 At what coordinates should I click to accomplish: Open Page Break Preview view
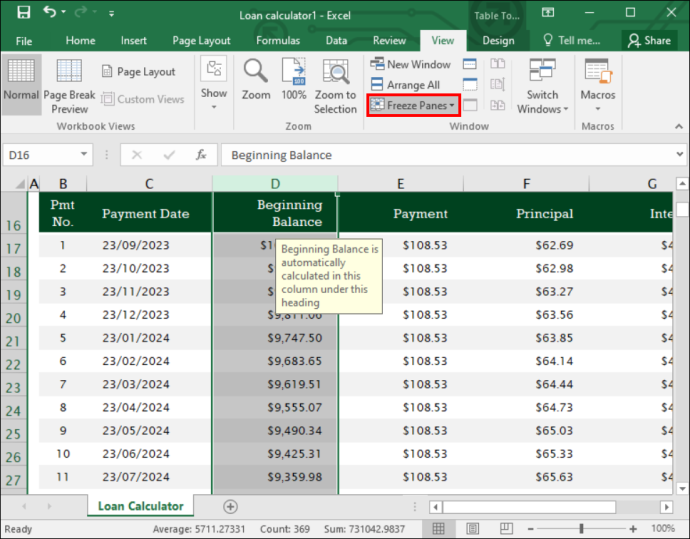69,86
